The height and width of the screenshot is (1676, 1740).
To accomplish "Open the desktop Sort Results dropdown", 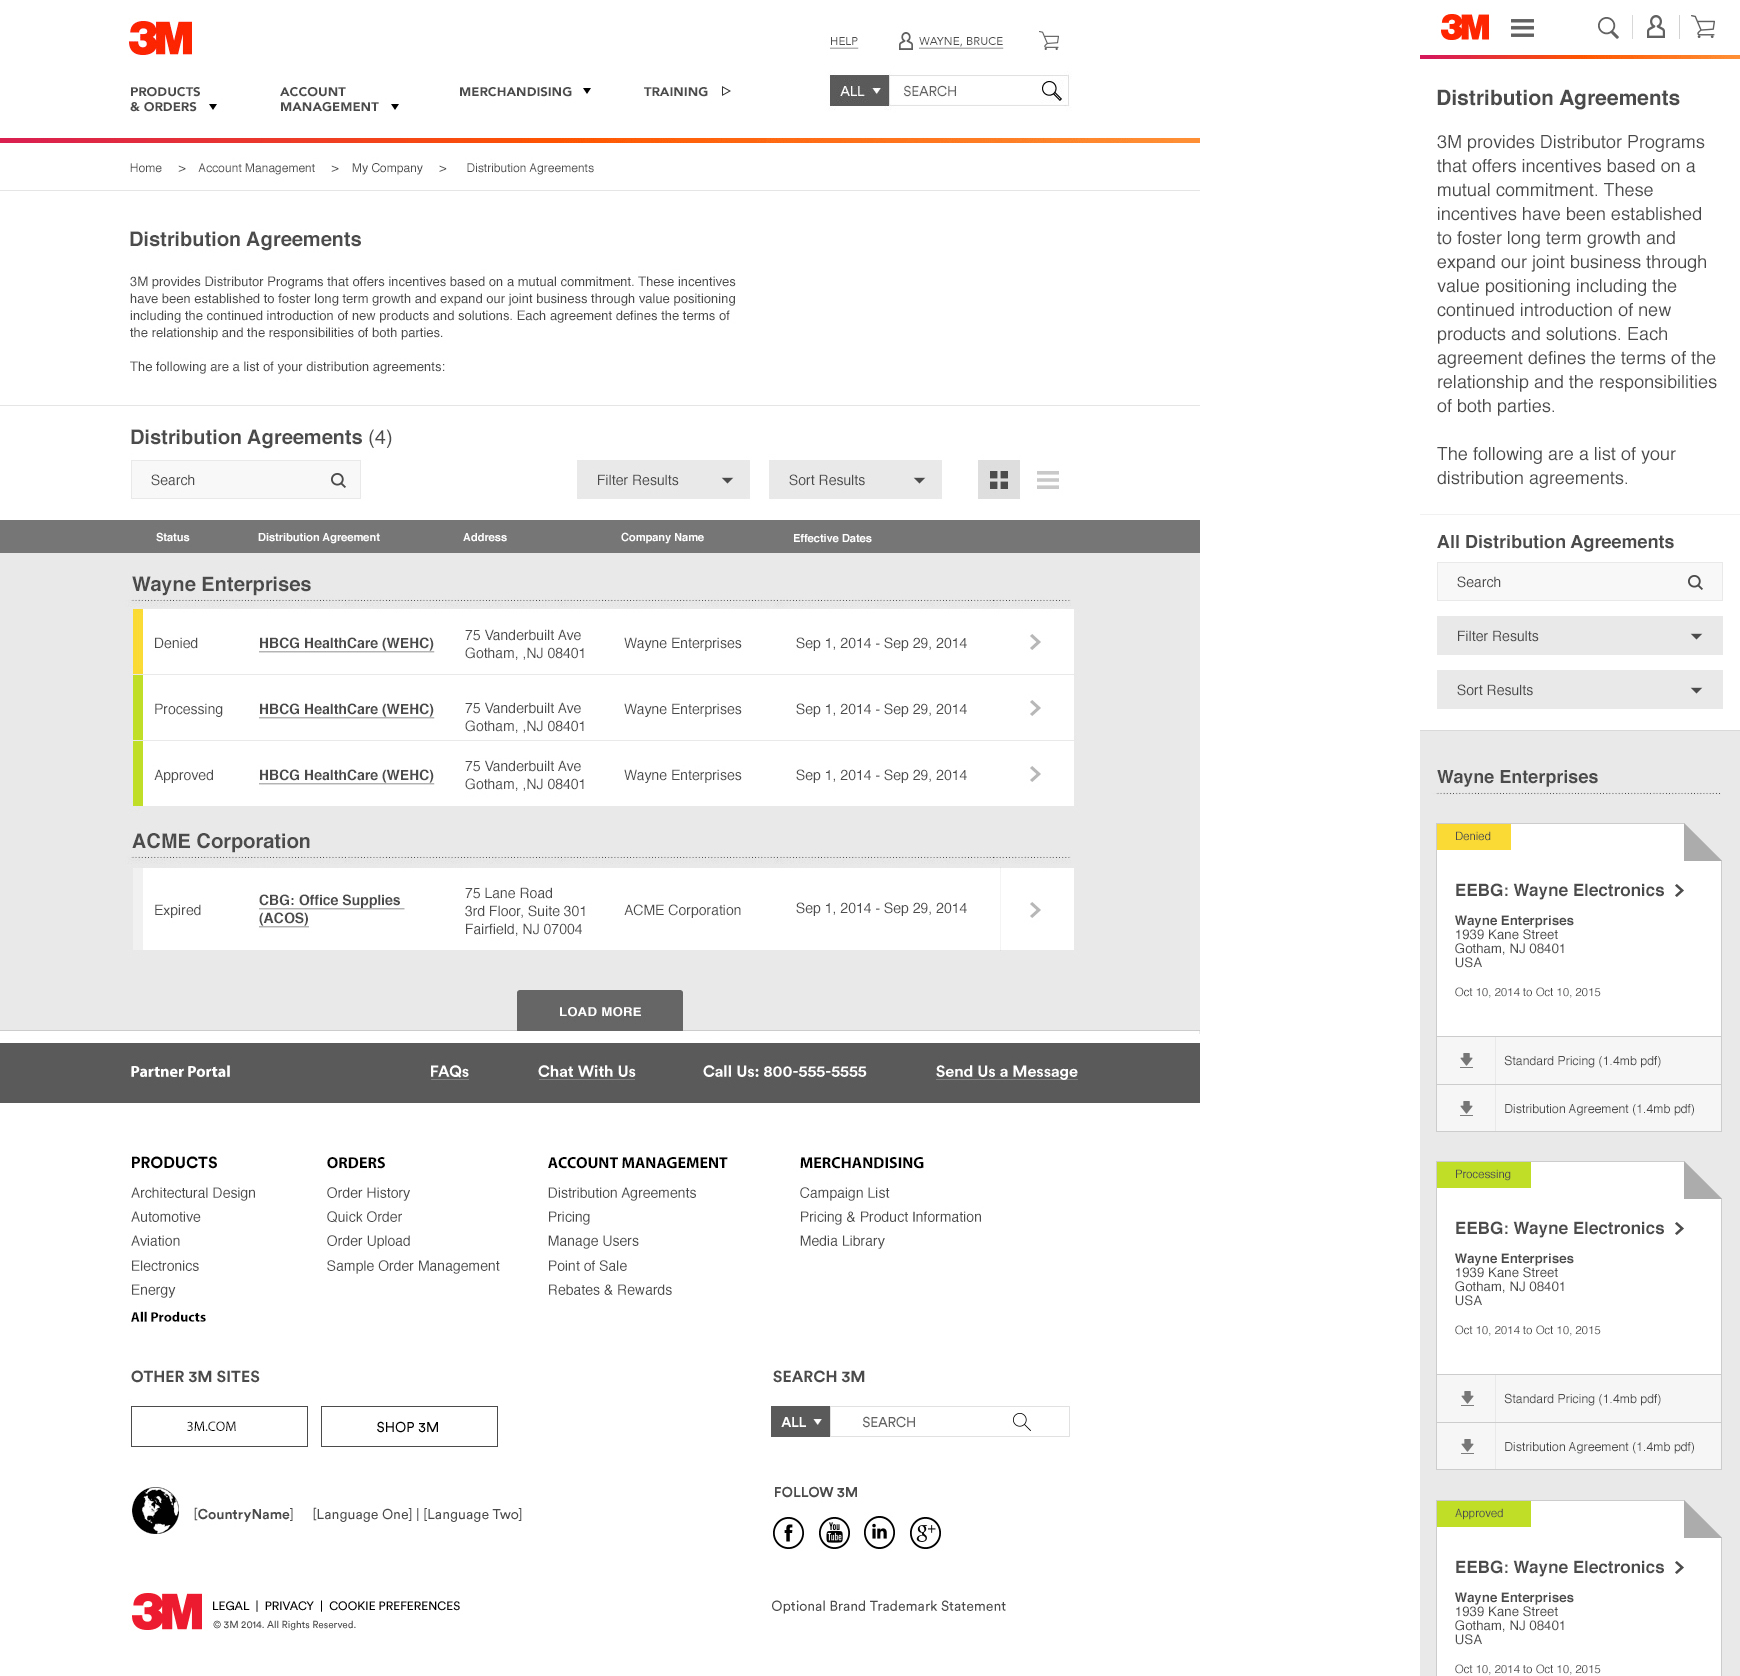I will click(x=855, y=480).
